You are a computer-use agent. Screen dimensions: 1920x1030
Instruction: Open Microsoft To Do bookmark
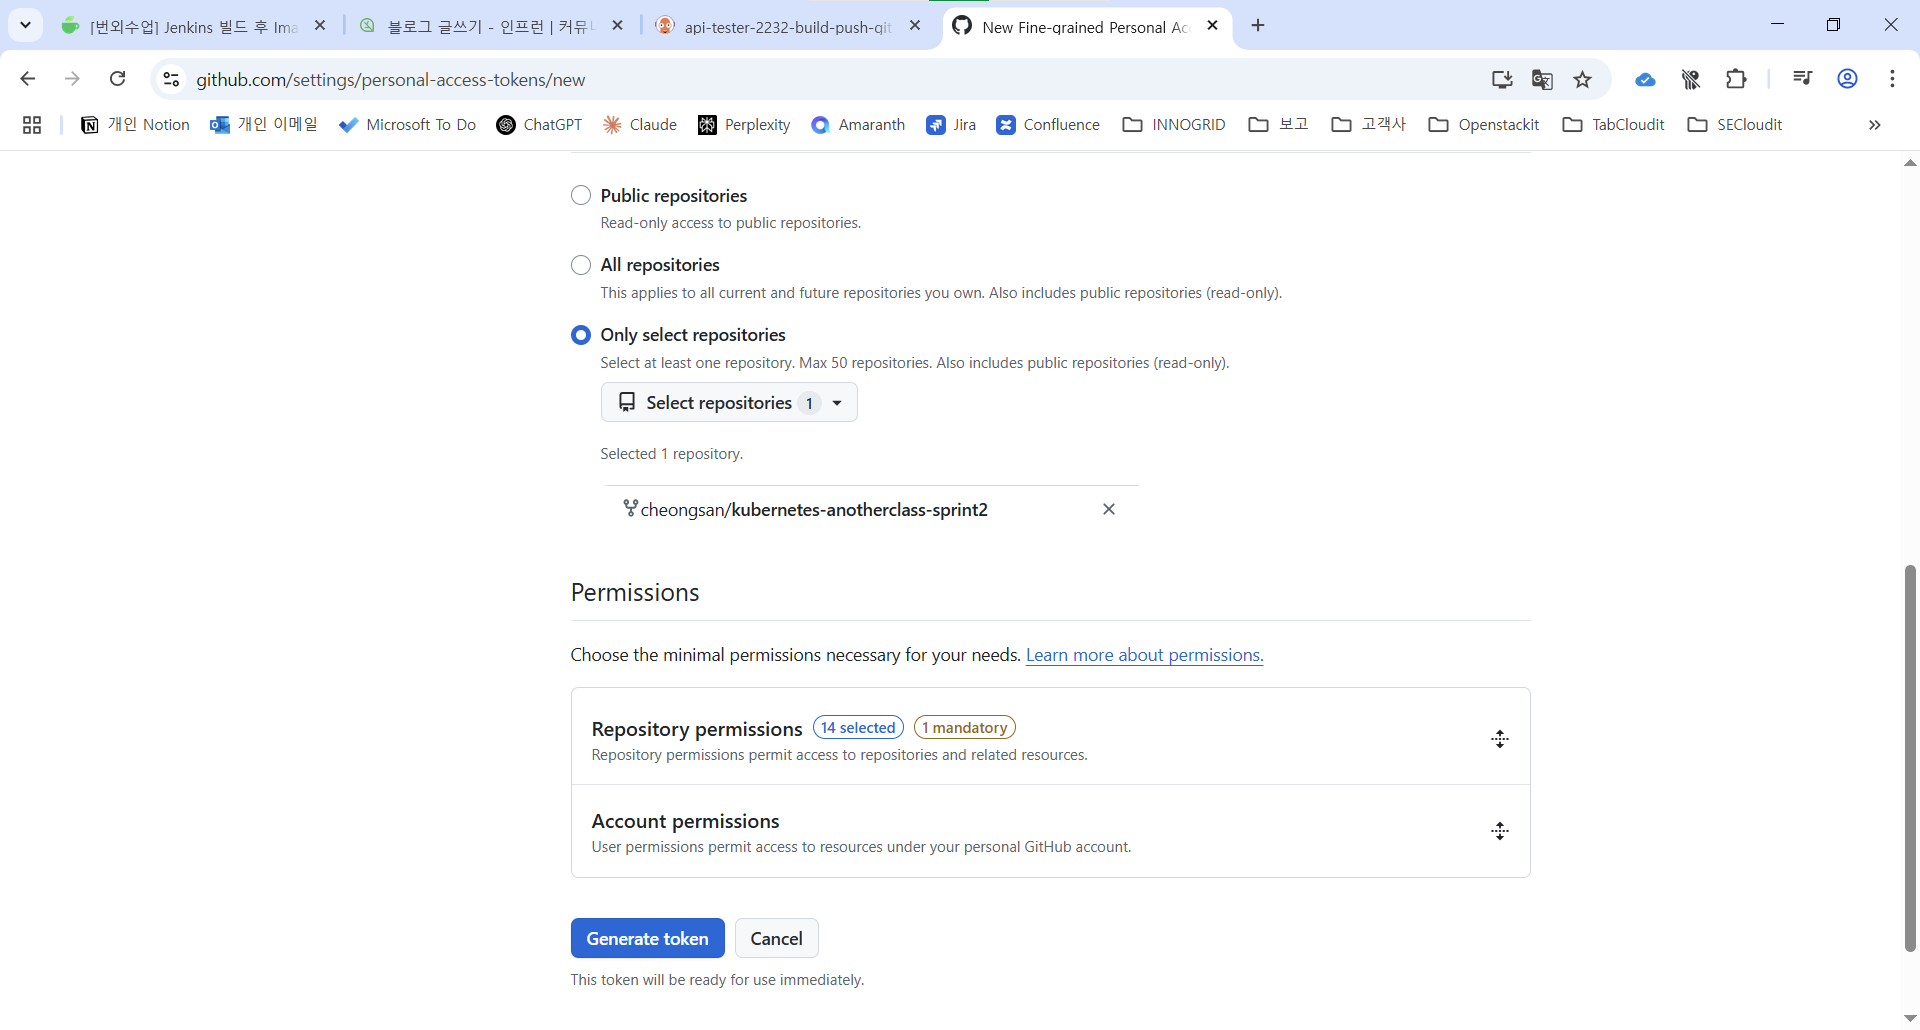[x=407, y=125]
